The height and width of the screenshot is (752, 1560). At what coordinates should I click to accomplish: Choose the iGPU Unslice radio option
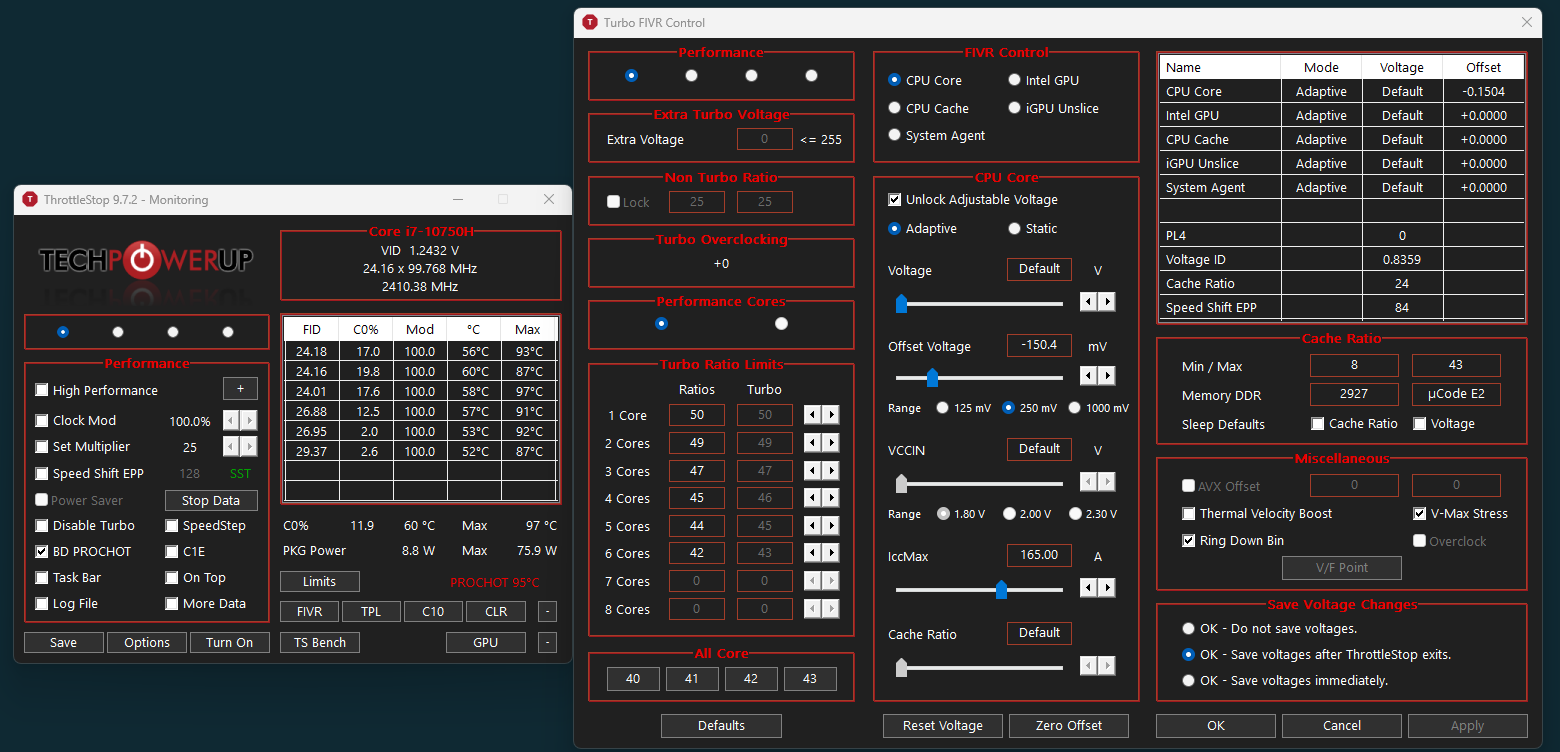pos(1014,108)
